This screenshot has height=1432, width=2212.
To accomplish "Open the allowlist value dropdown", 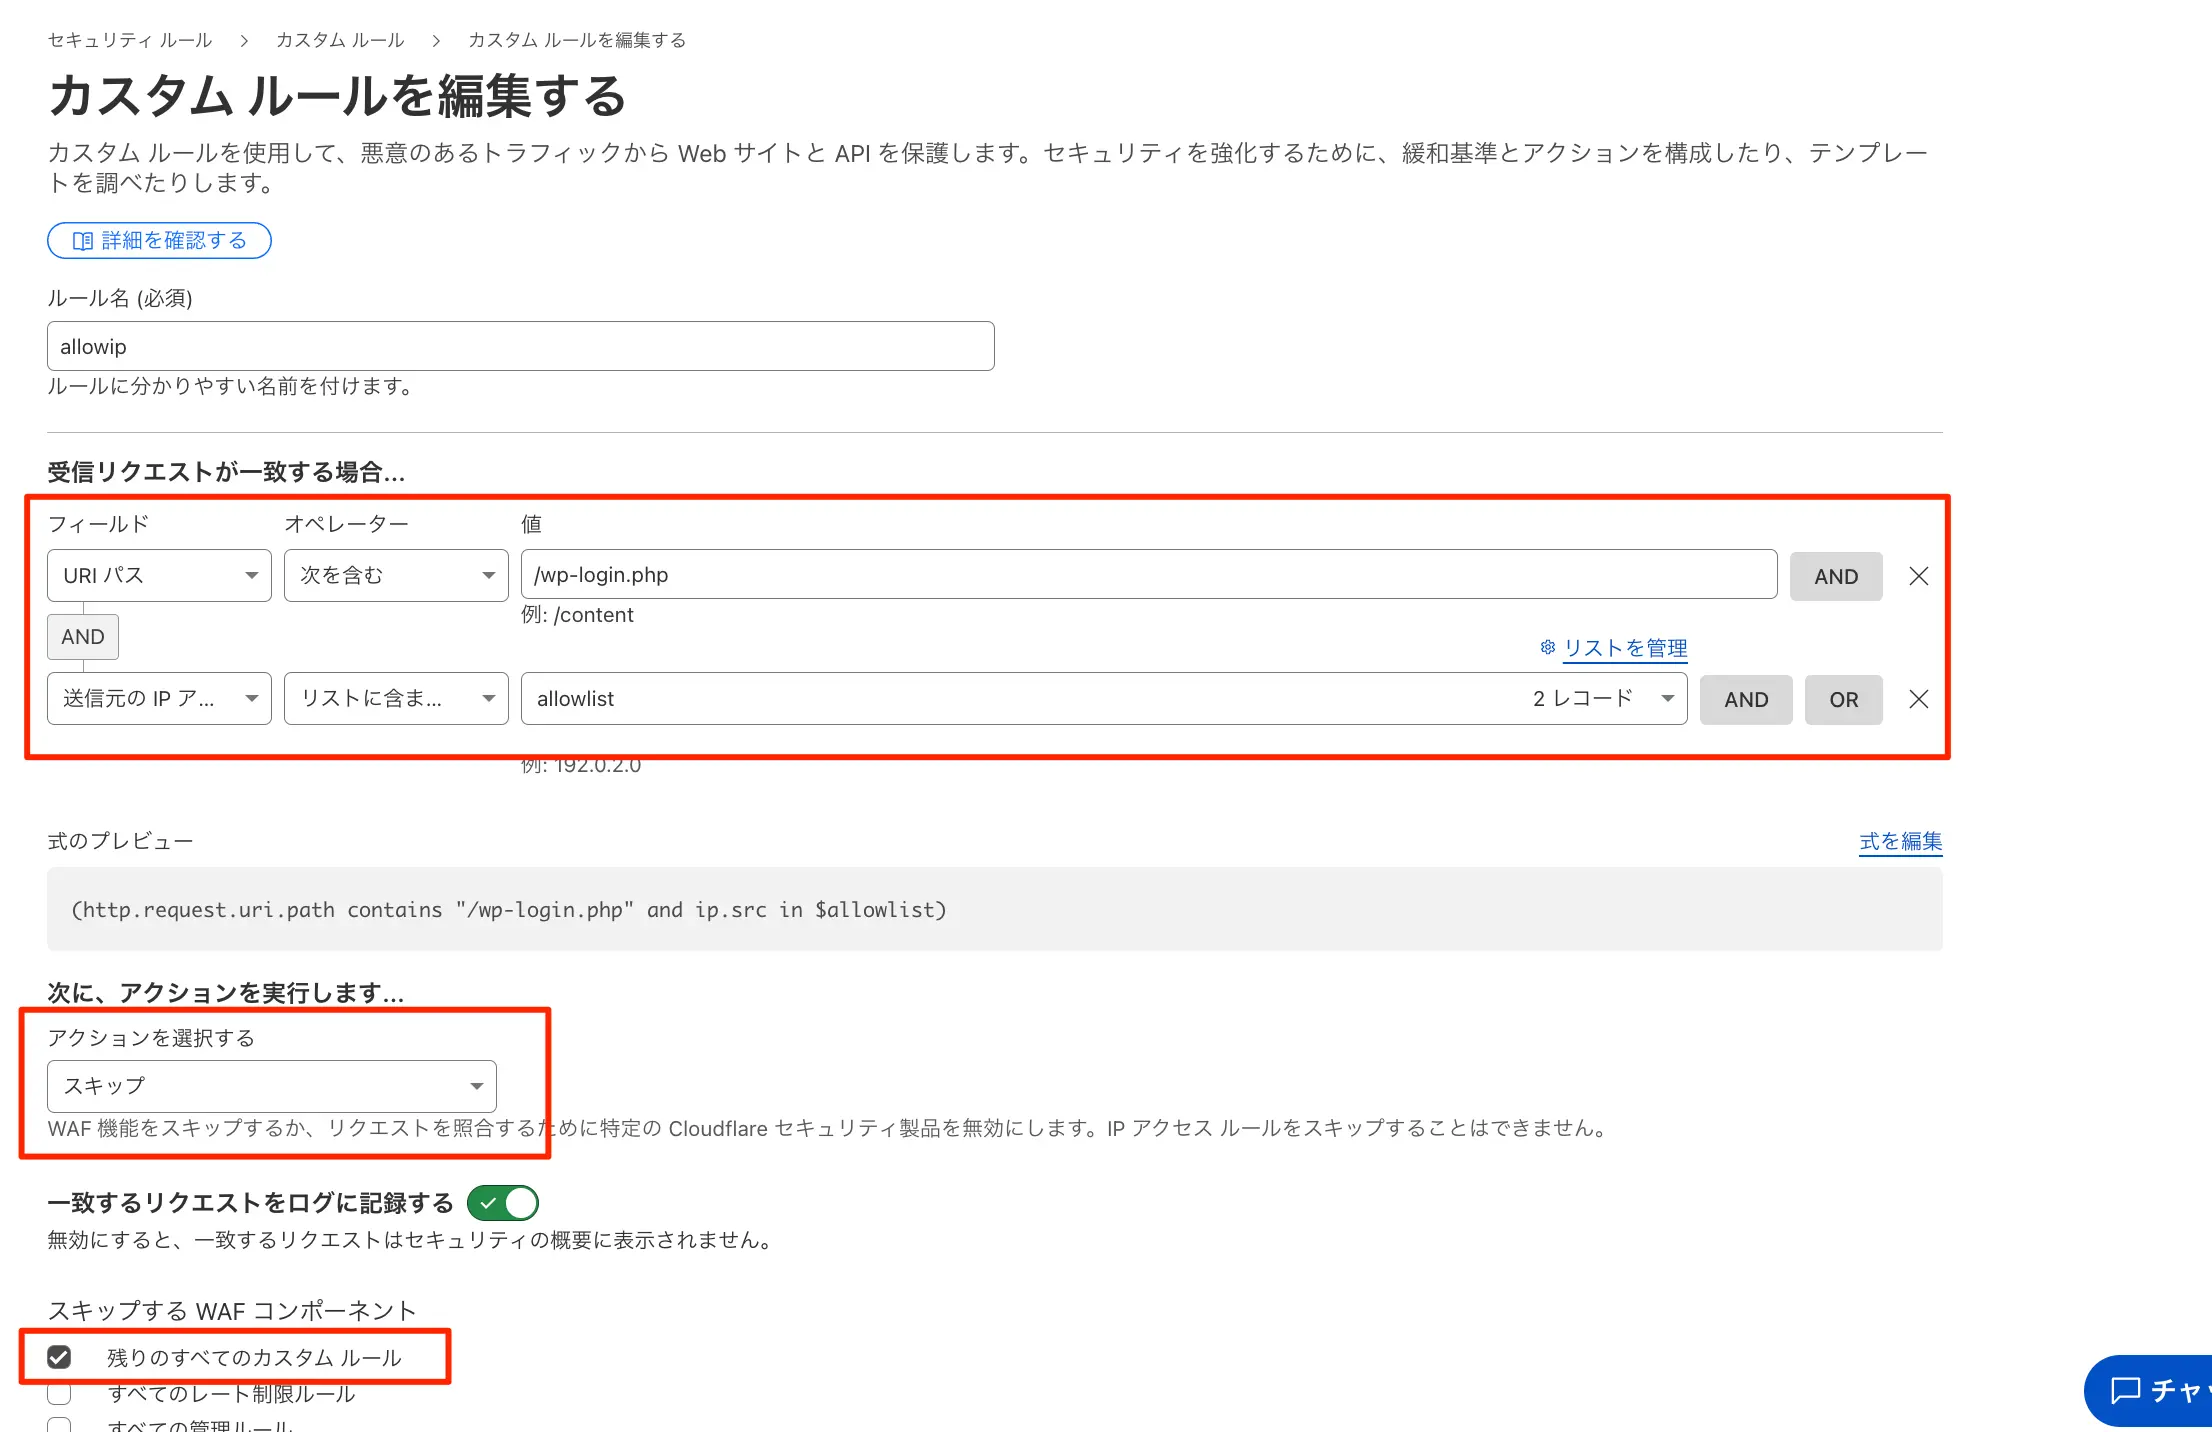I will tap(1104, 699).
